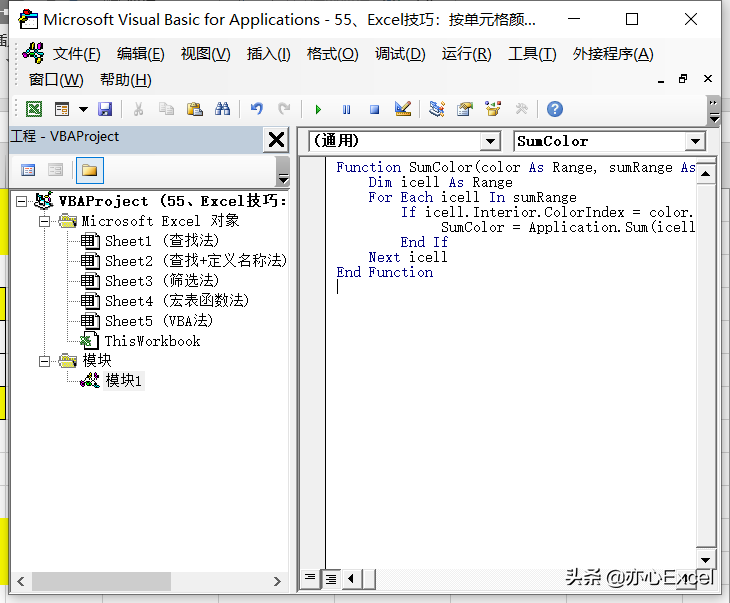Click project panel scroll right arrow
This screenshot has height=603, width=730.
(x=277, y=581)
